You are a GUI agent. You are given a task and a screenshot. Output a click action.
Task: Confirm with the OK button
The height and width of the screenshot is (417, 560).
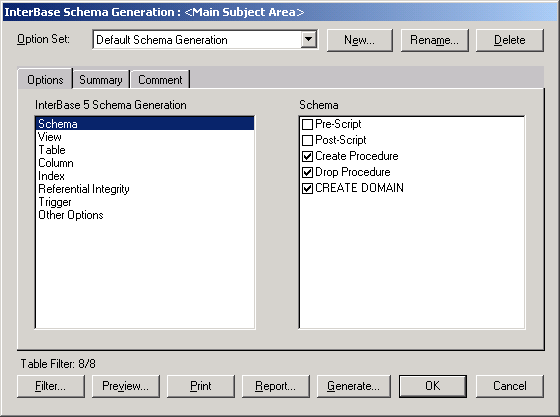(x=433, y=386)
